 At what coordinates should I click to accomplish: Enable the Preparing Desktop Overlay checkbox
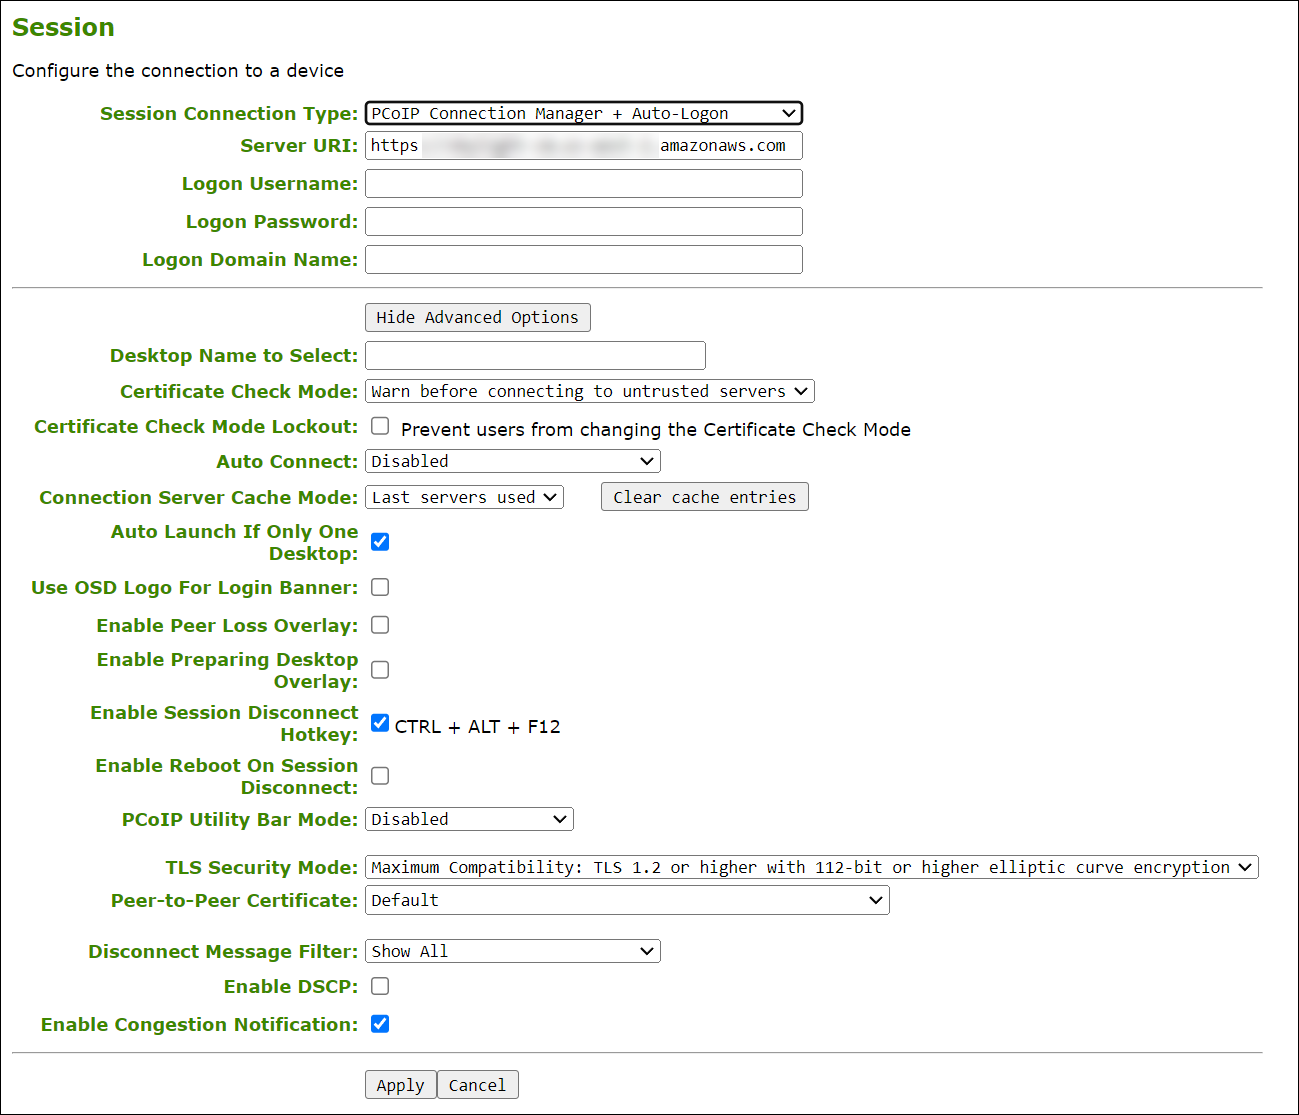[x=380, y=670]
